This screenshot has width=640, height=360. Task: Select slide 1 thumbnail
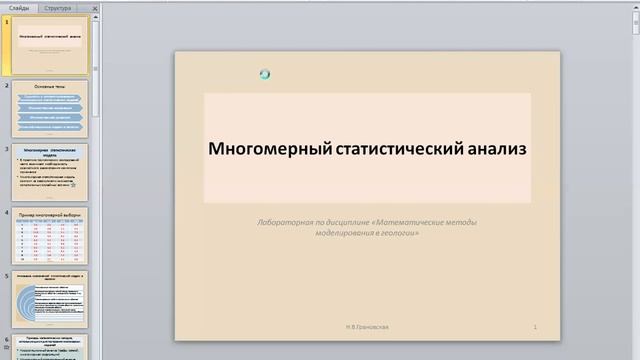point(50,46)
